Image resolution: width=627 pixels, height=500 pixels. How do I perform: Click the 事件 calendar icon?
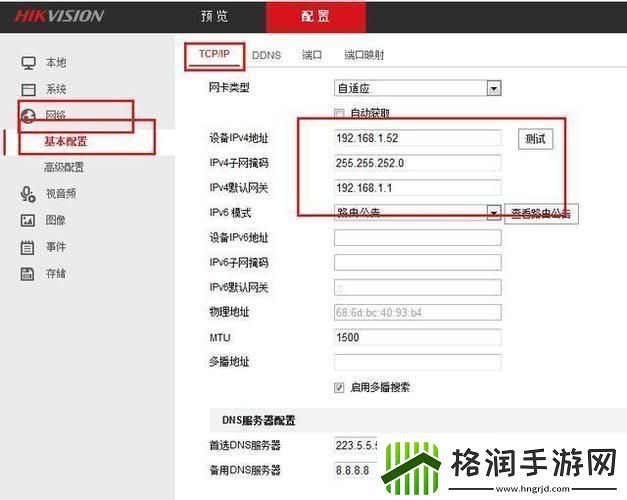(28, 247)
